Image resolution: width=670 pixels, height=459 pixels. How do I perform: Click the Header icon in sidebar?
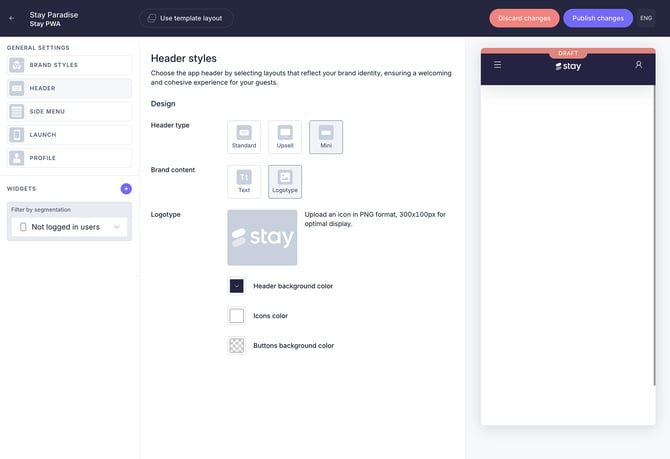tap(17, 88)
